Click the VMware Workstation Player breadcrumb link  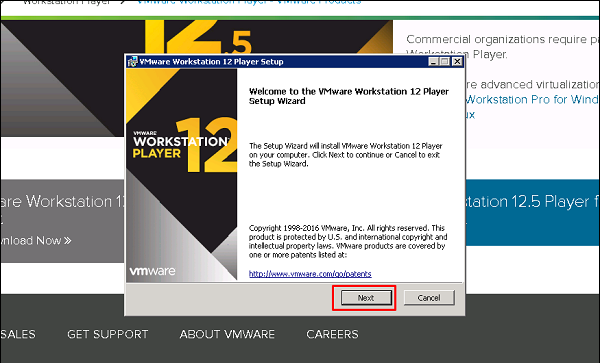249,2
